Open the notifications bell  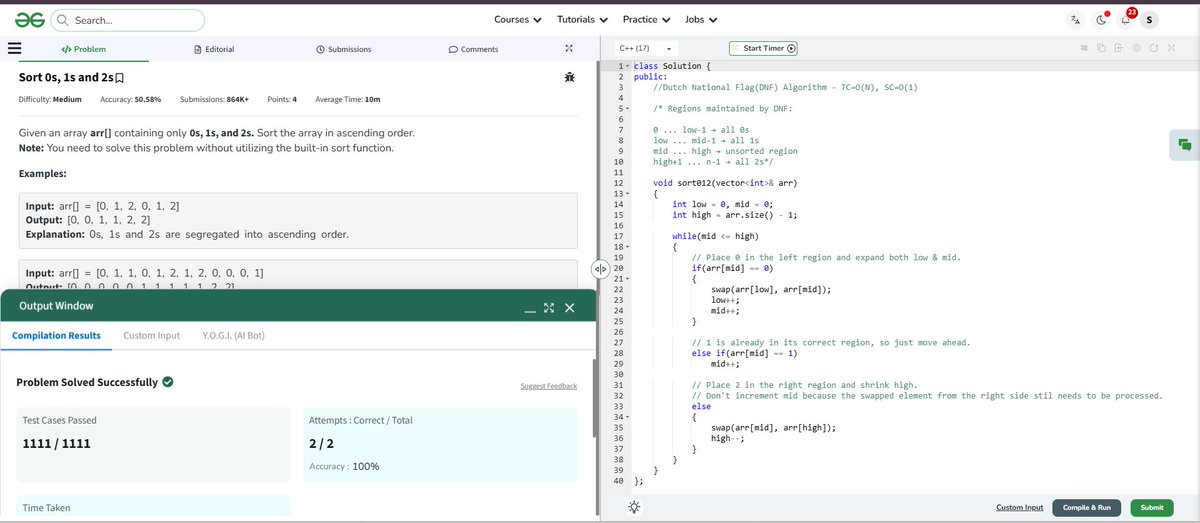[x=1125, y=19]
